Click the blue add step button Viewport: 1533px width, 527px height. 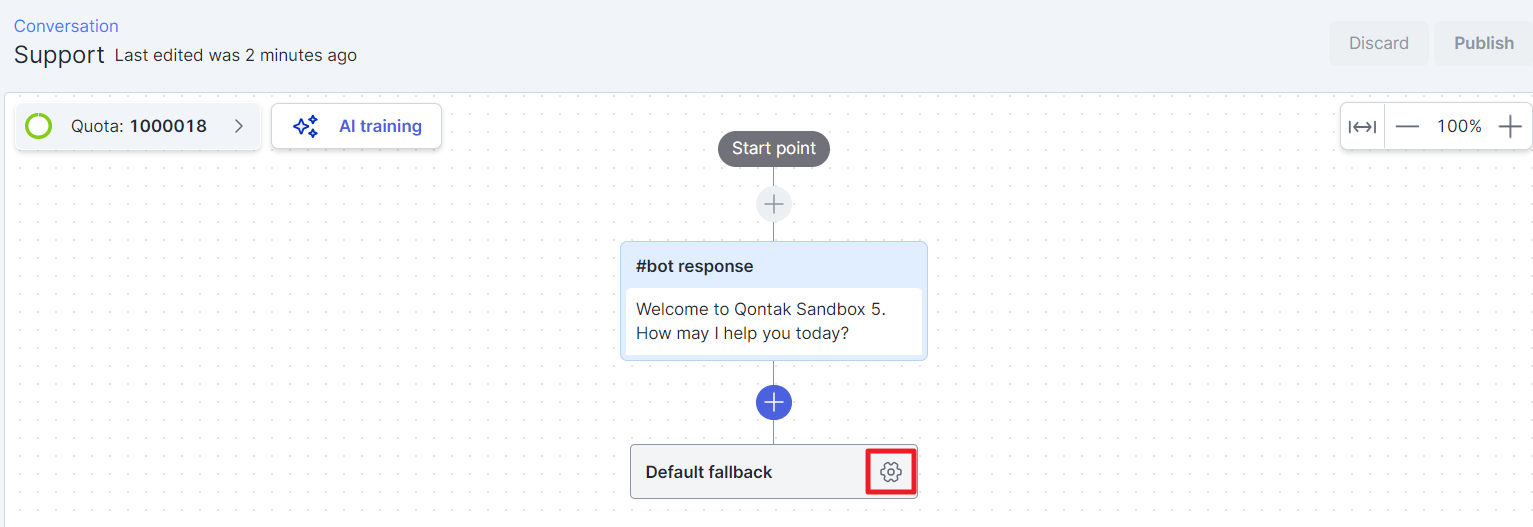coord(774,403)
